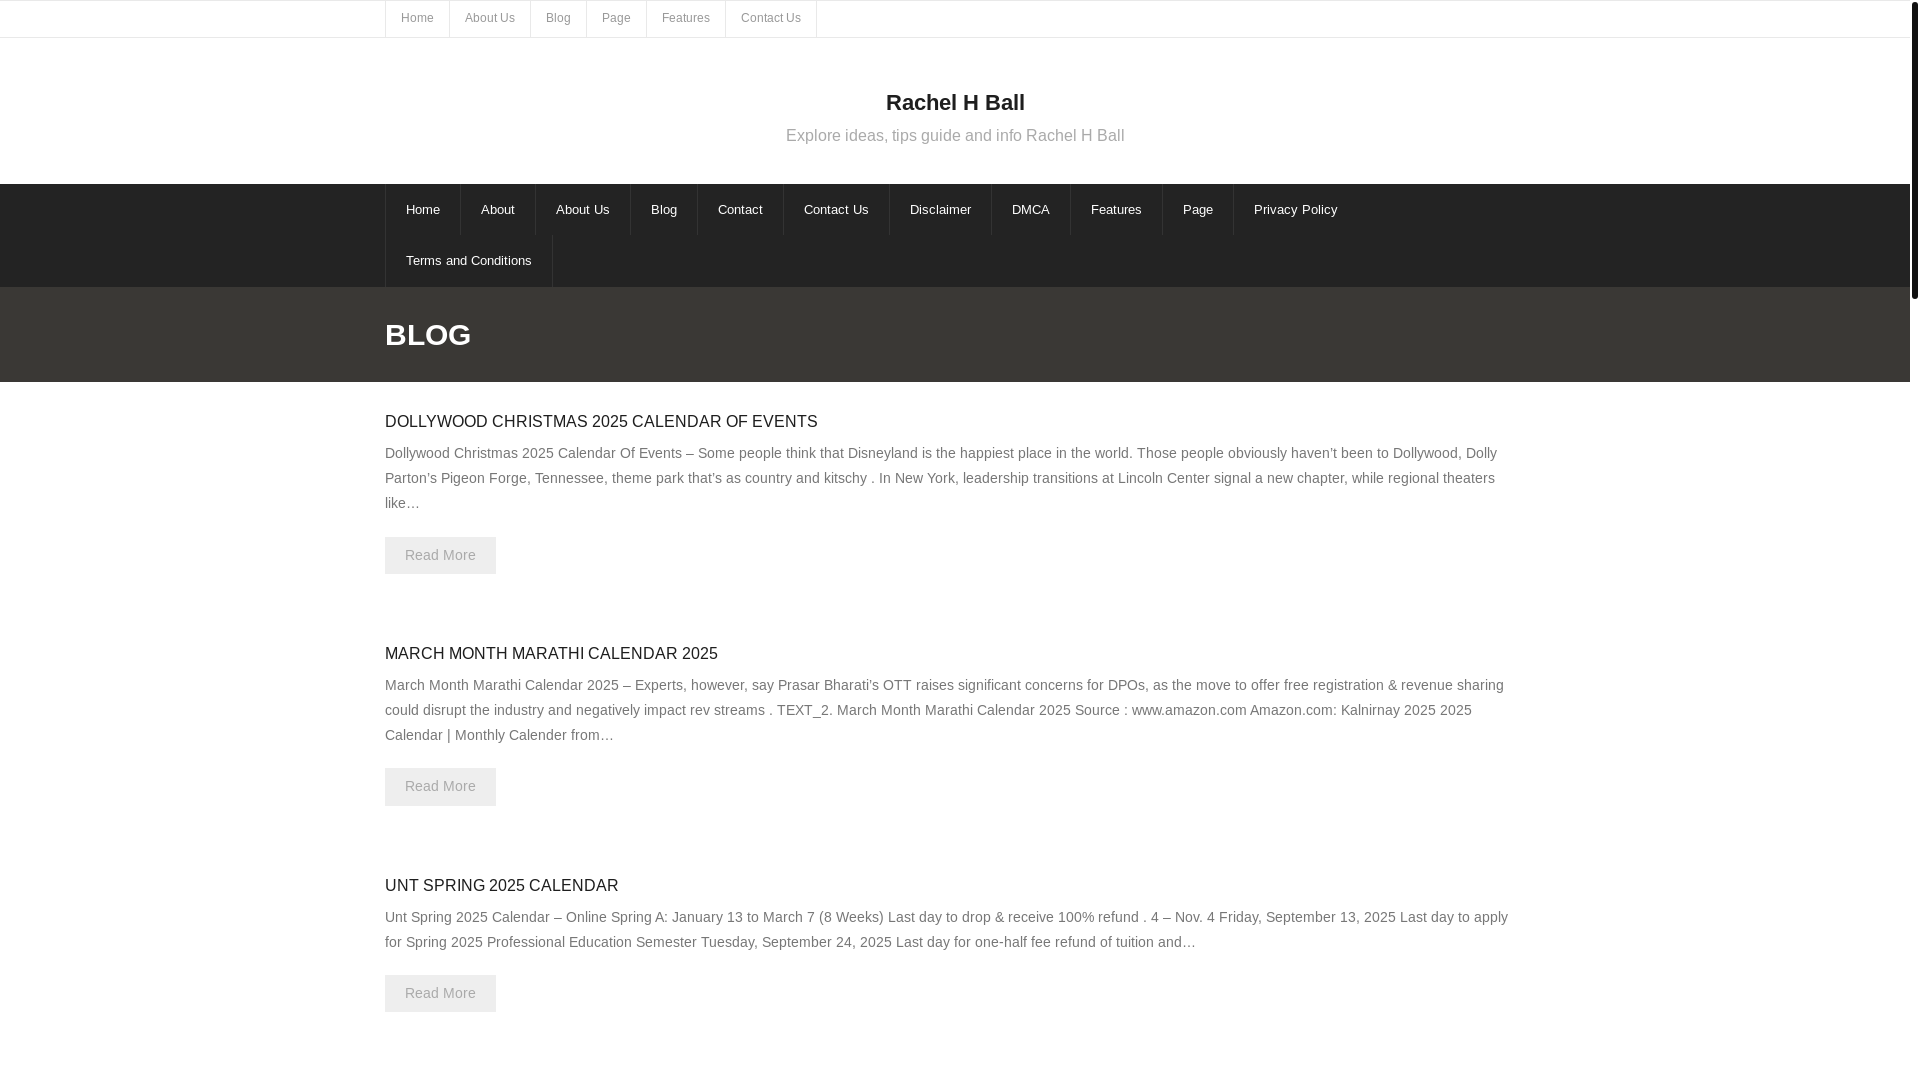Open Contact Us in the top bar
1920x1080 pixels.
coord(771,18)
